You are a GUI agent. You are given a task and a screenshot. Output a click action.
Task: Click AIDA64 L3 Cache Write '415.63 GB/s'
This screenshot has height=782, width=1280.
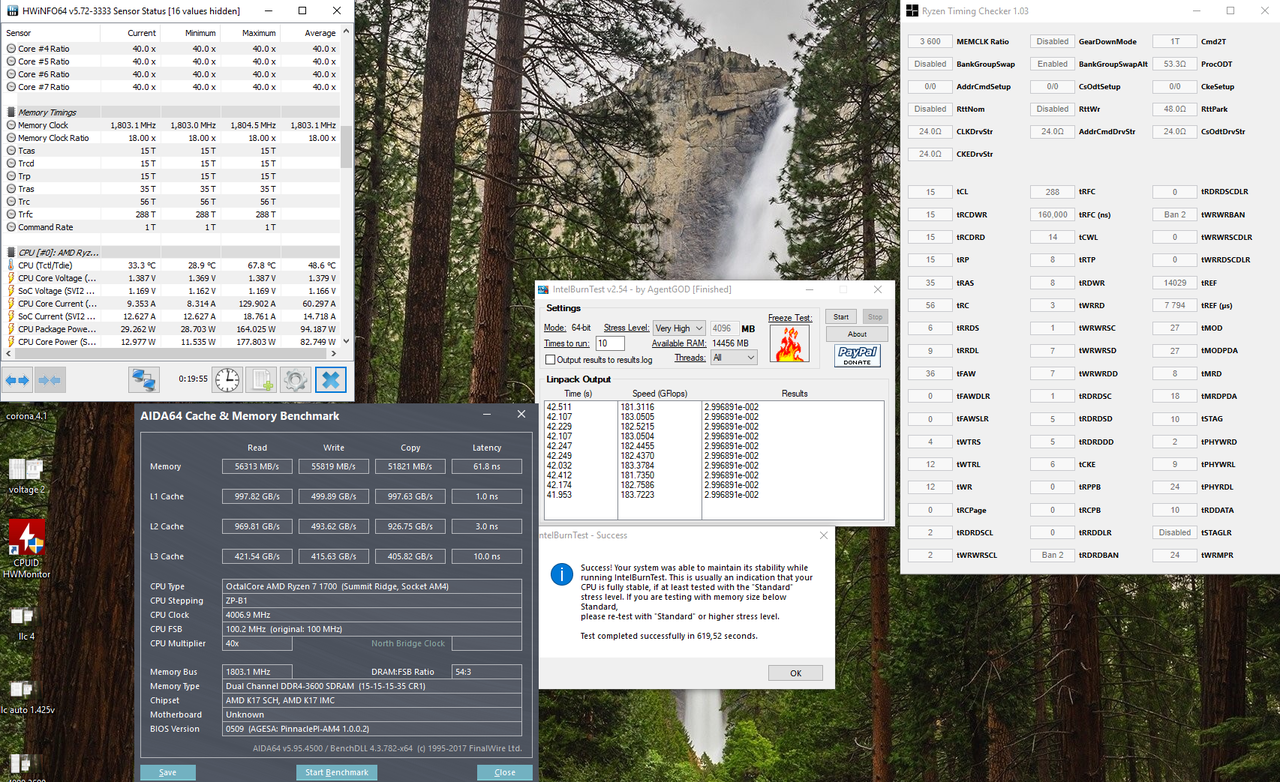[333, 556]
